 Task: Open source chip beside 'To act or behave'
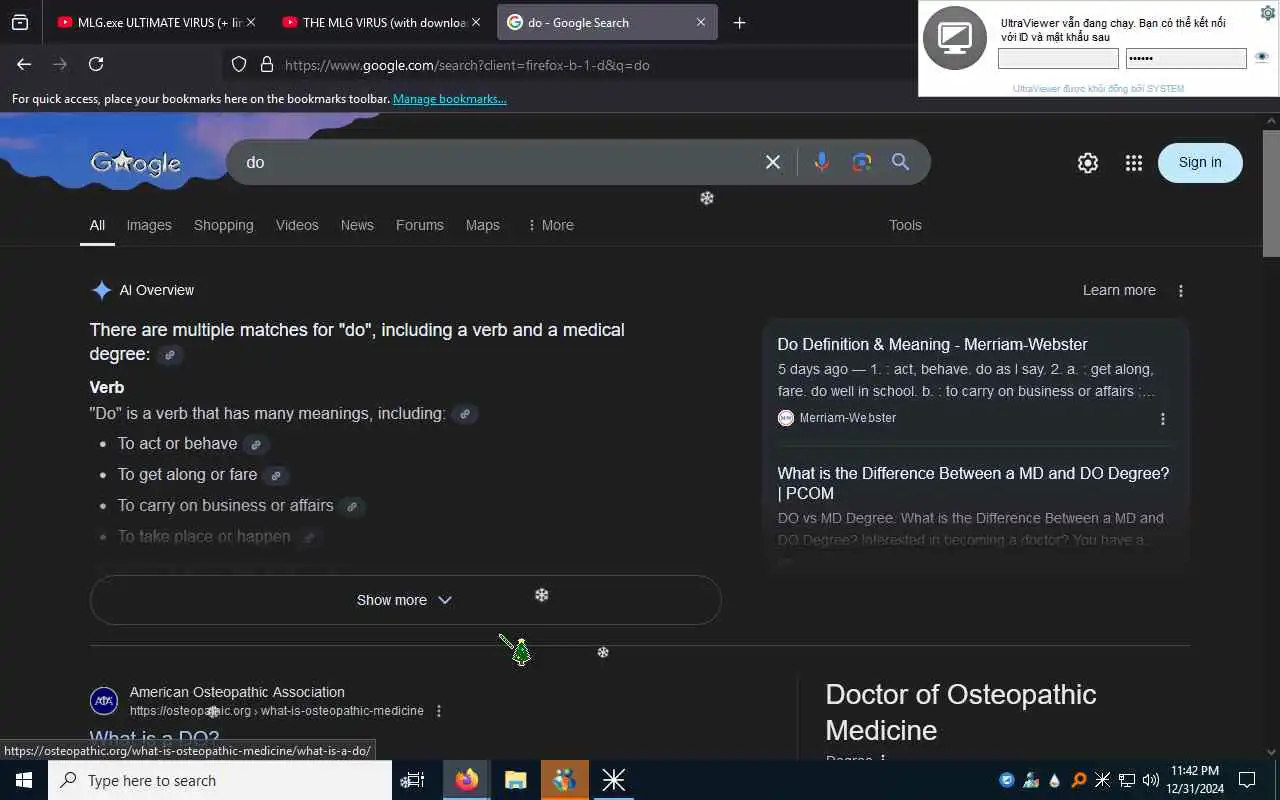tap(256, 445)
